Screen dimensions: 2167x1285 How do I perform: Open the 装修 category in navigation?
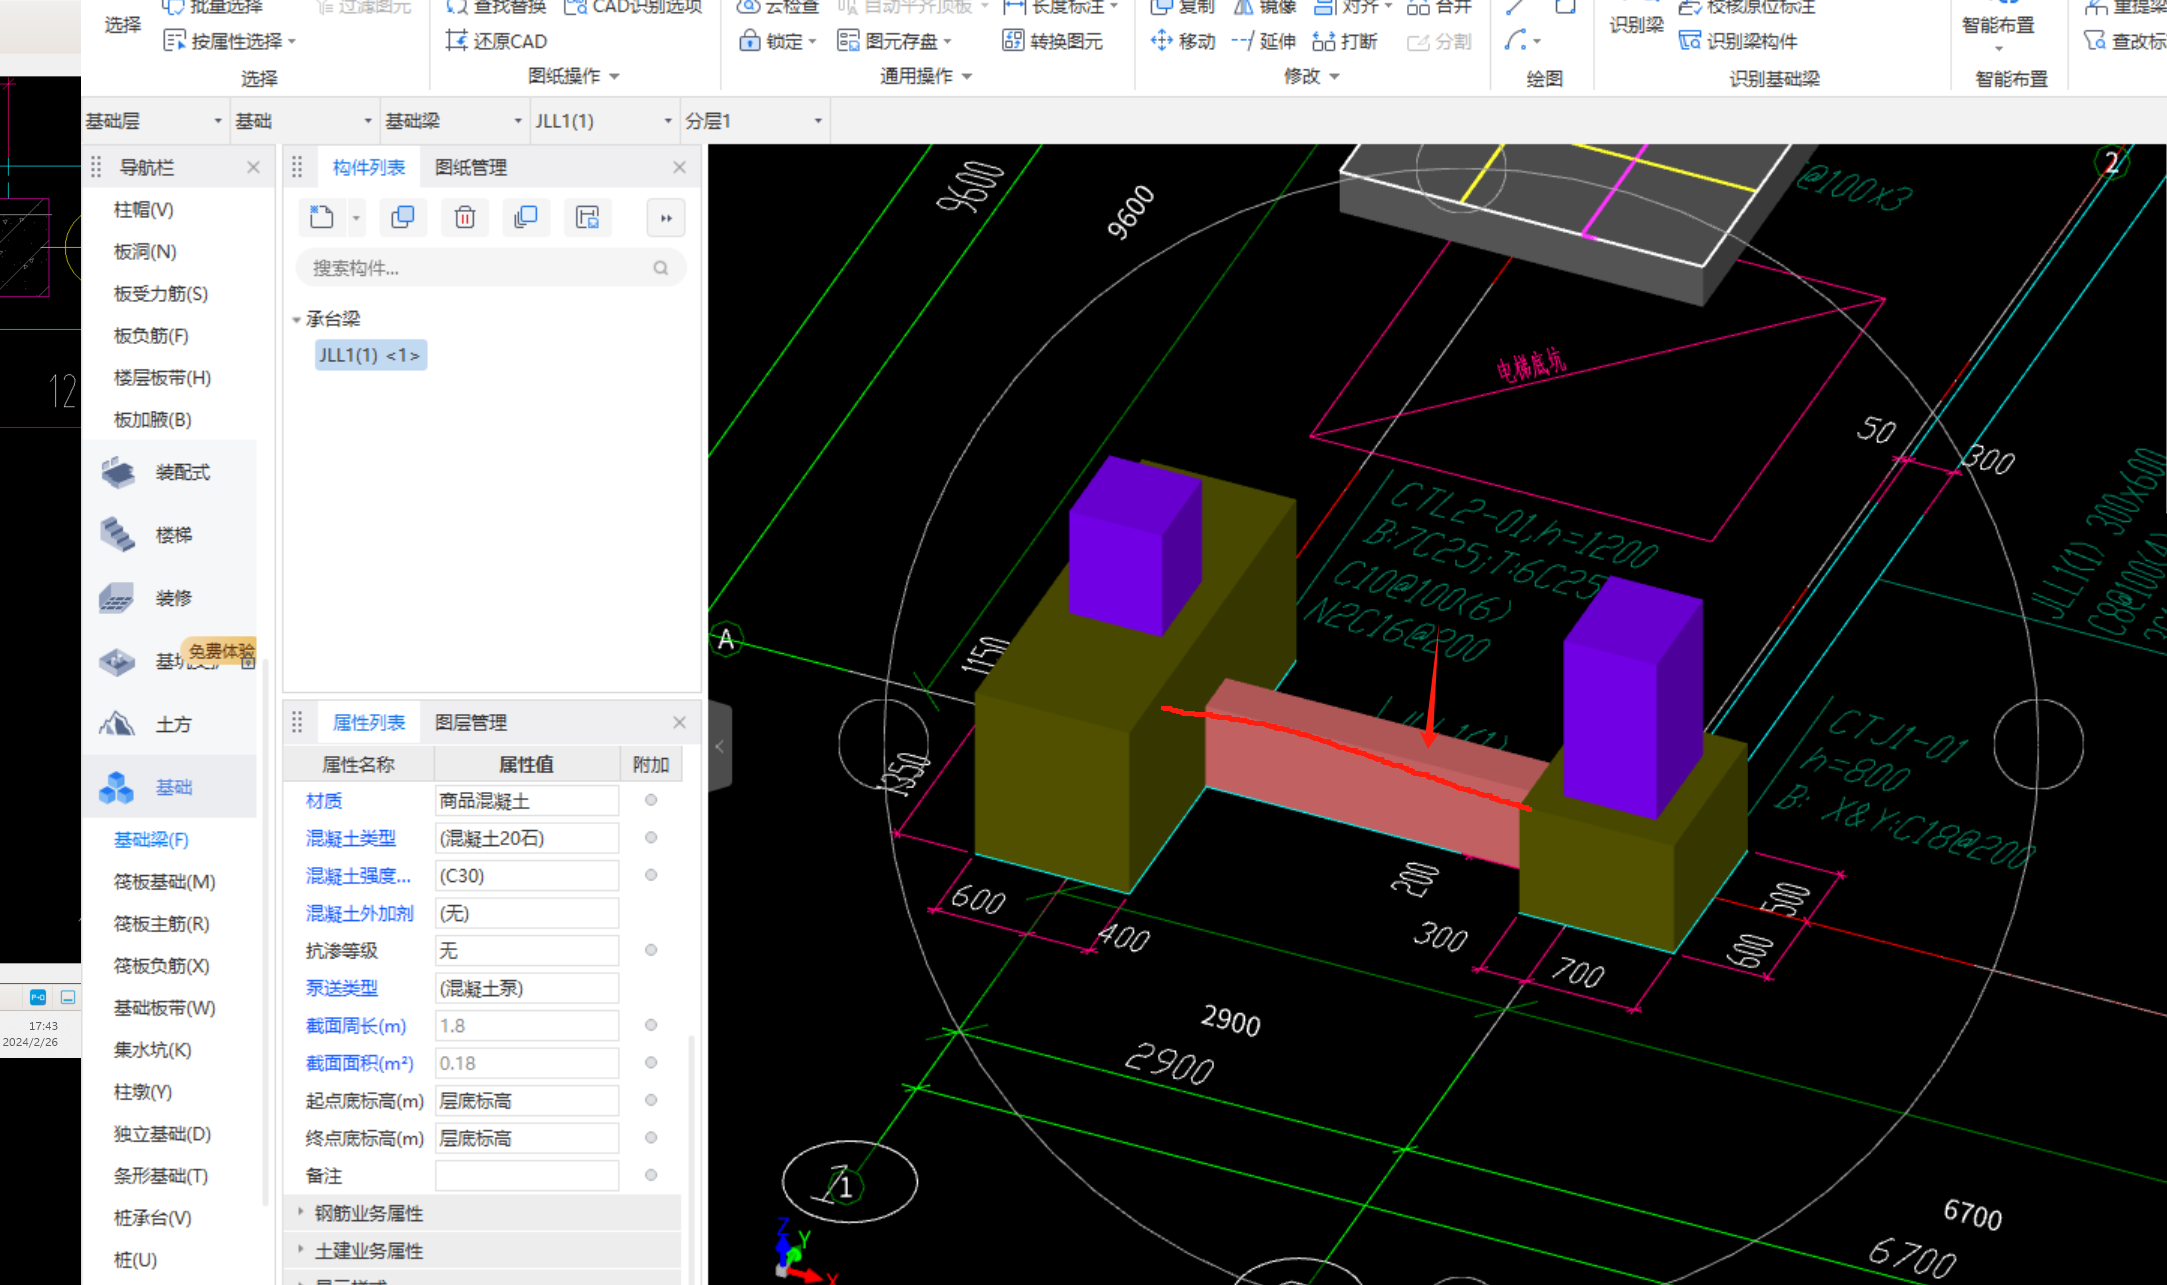[170, 598]
